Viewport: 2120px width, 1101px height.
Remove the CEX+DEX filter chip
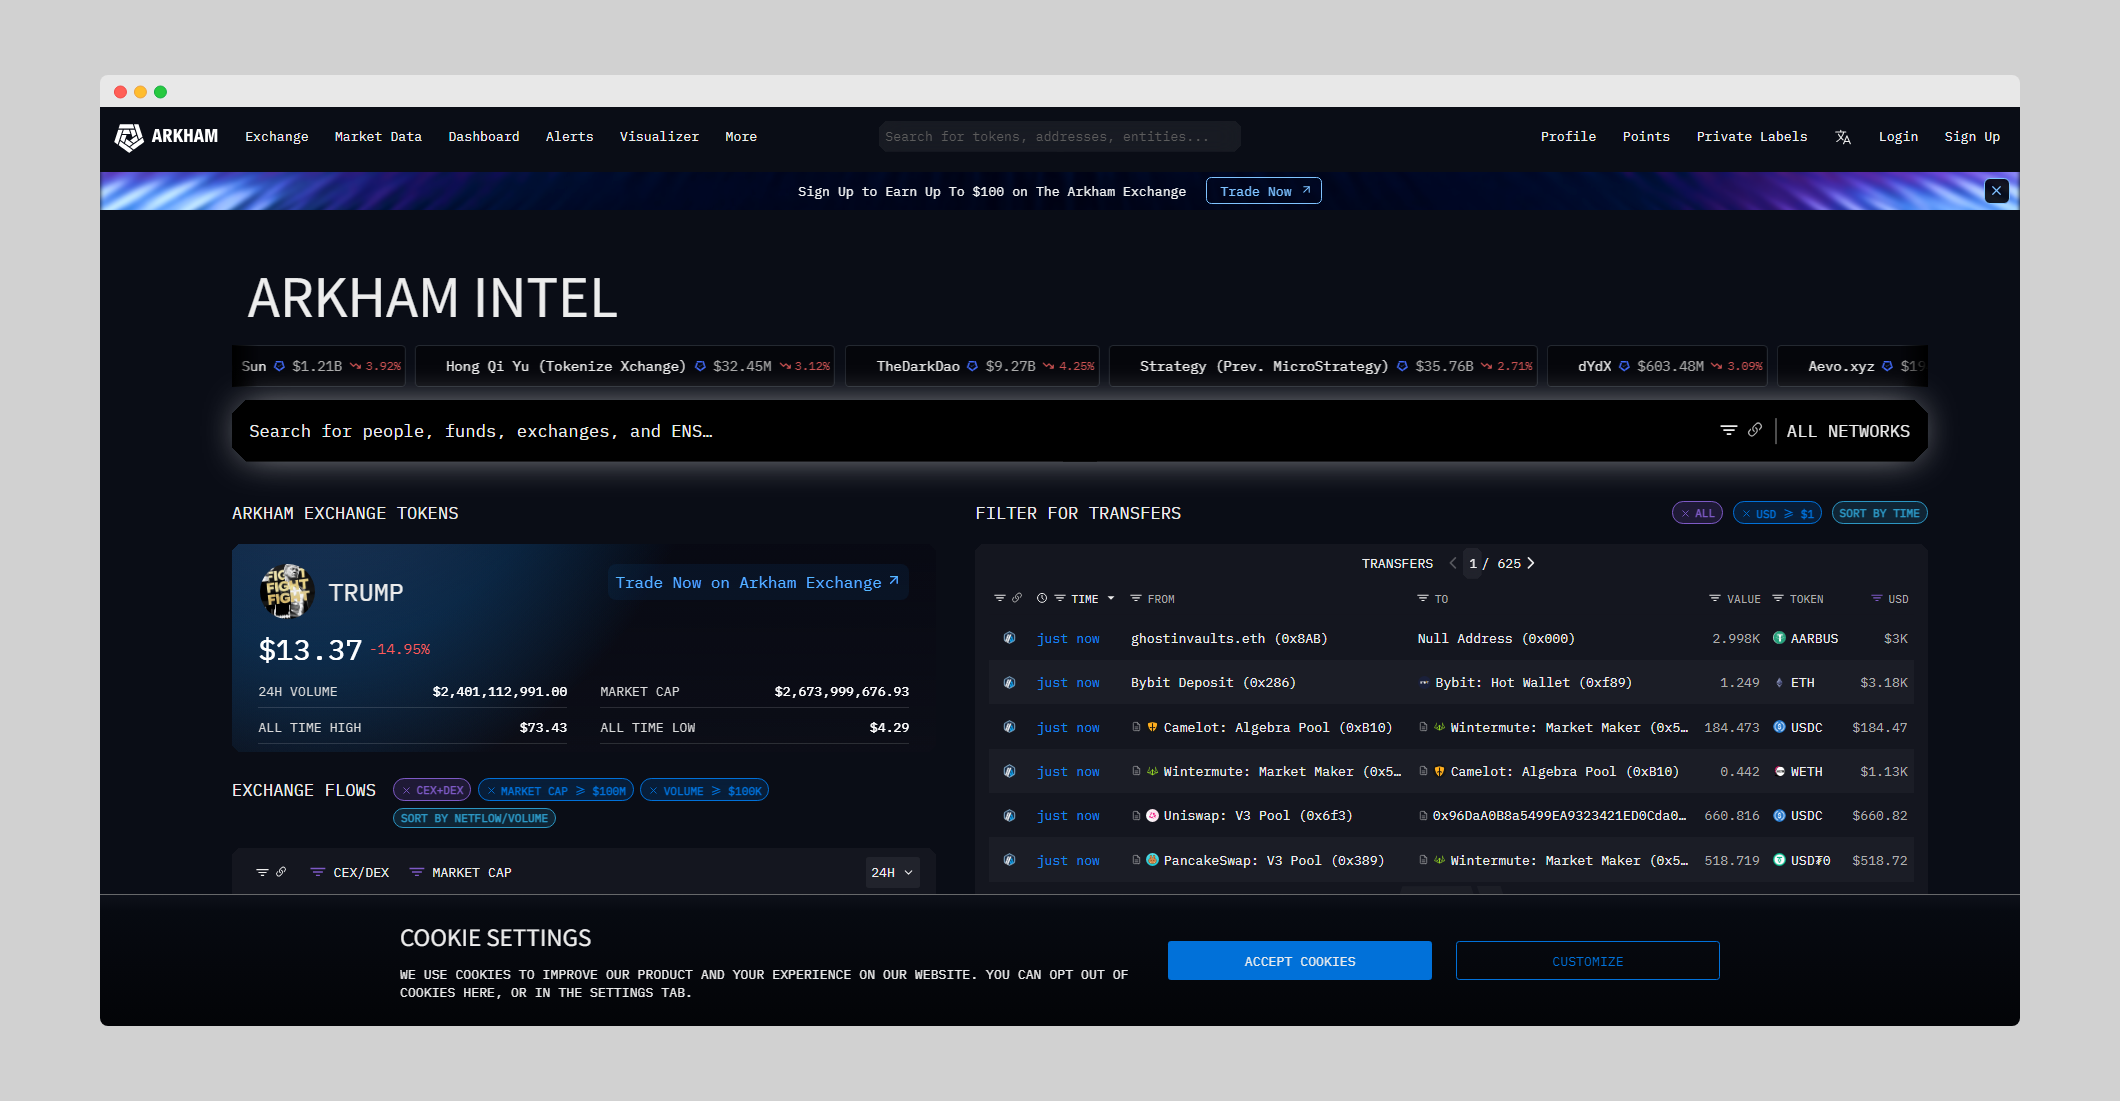coord(407,790)
